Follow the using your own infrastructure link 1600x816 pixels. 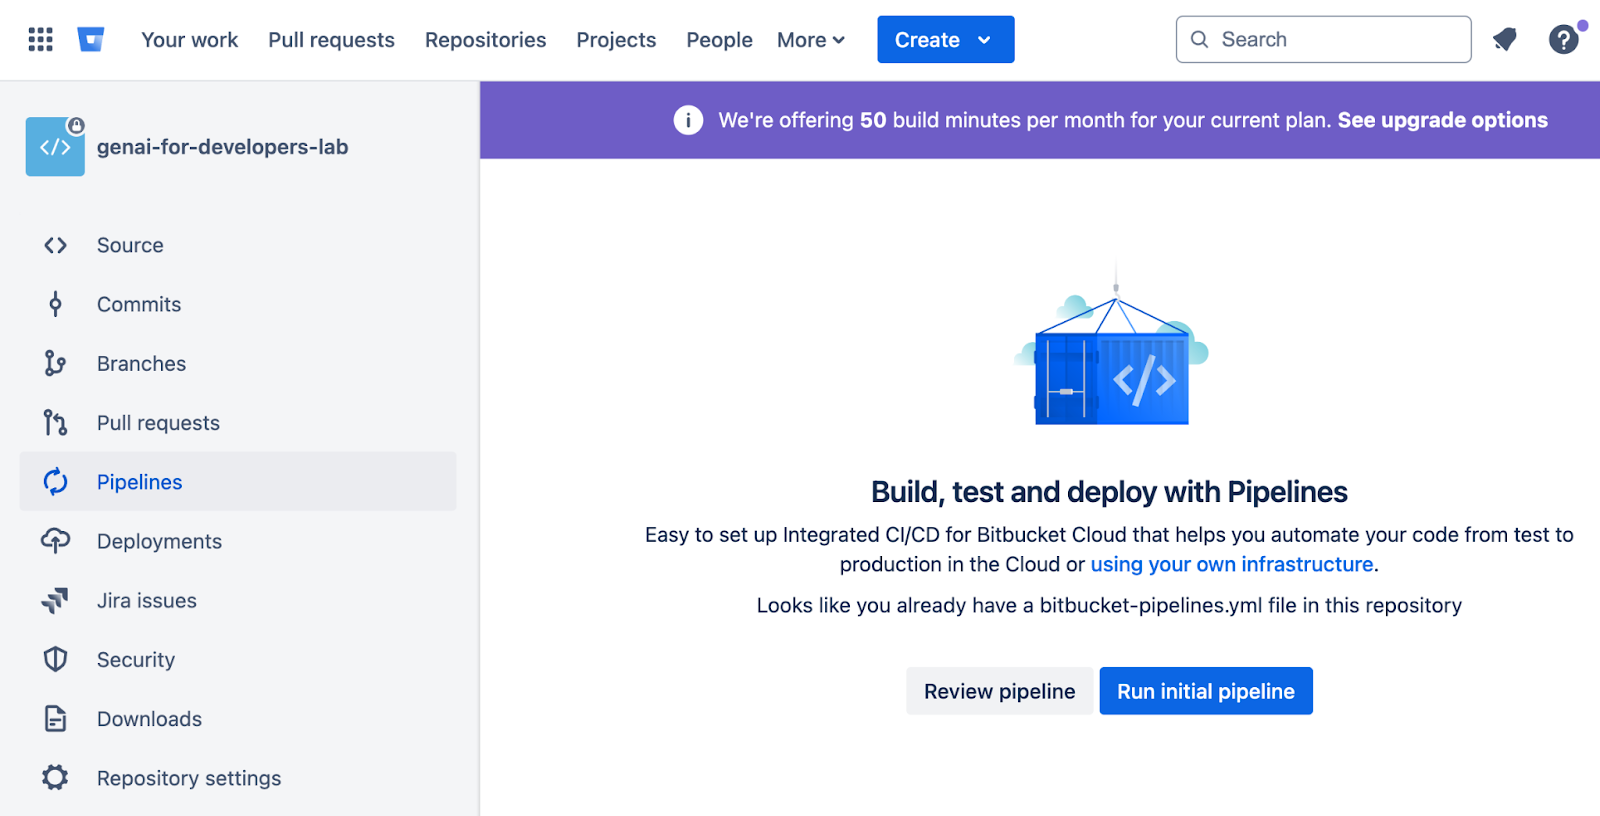pyautogui.click(x=1231, y=564)
